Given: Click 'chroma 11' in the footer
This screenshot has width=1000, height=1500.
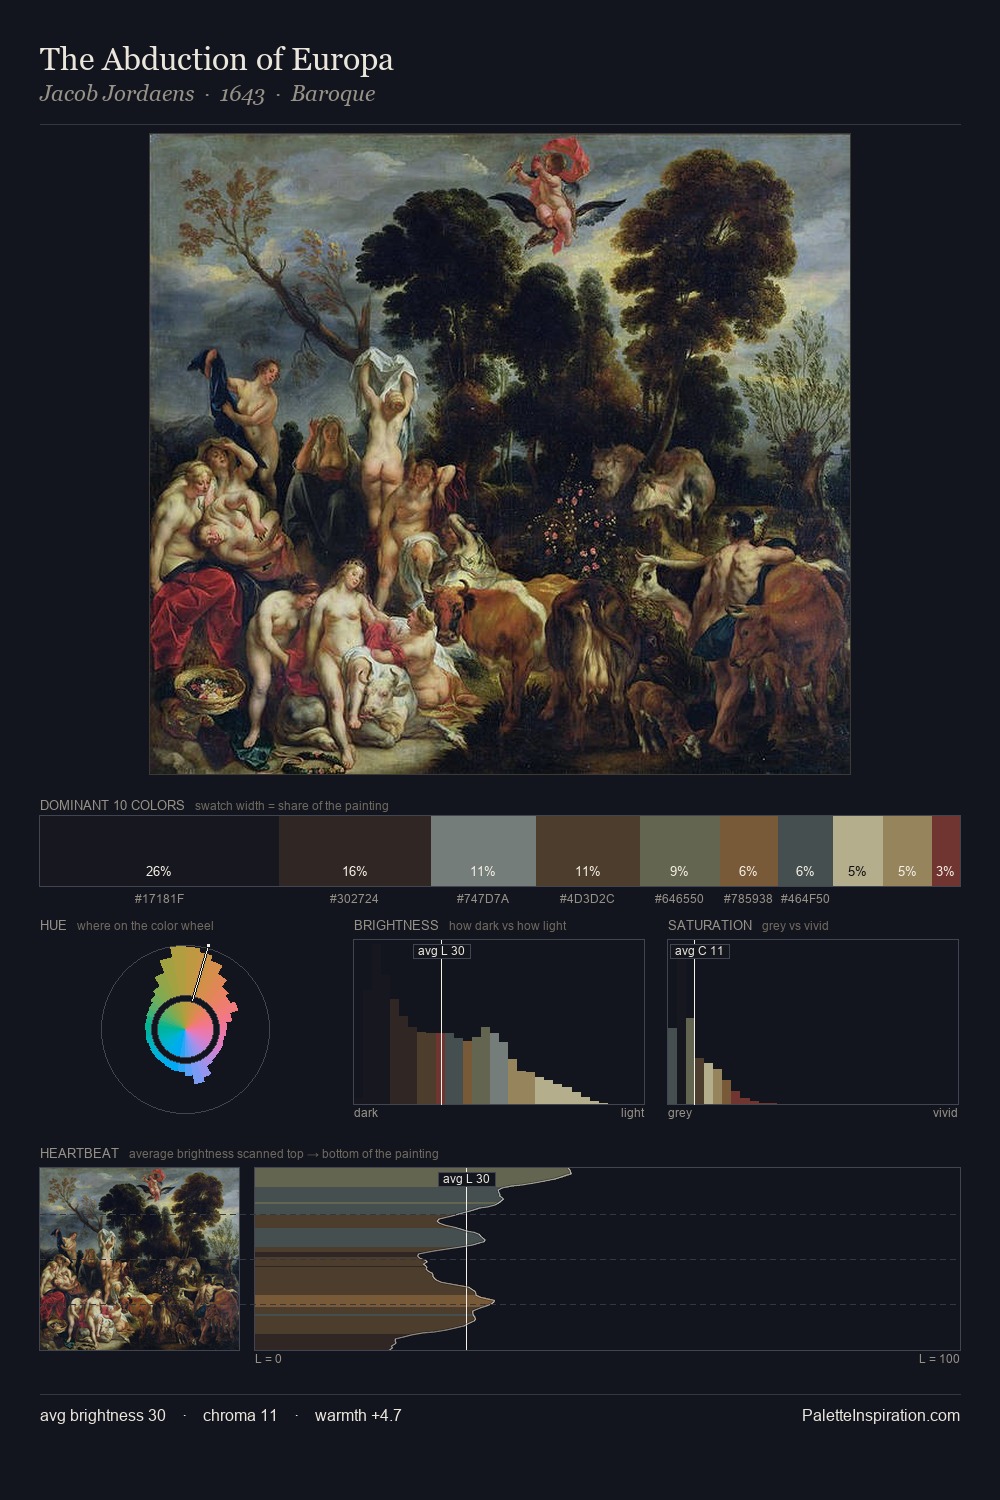Looking at the screenshot, I should tap(240, 1415).
